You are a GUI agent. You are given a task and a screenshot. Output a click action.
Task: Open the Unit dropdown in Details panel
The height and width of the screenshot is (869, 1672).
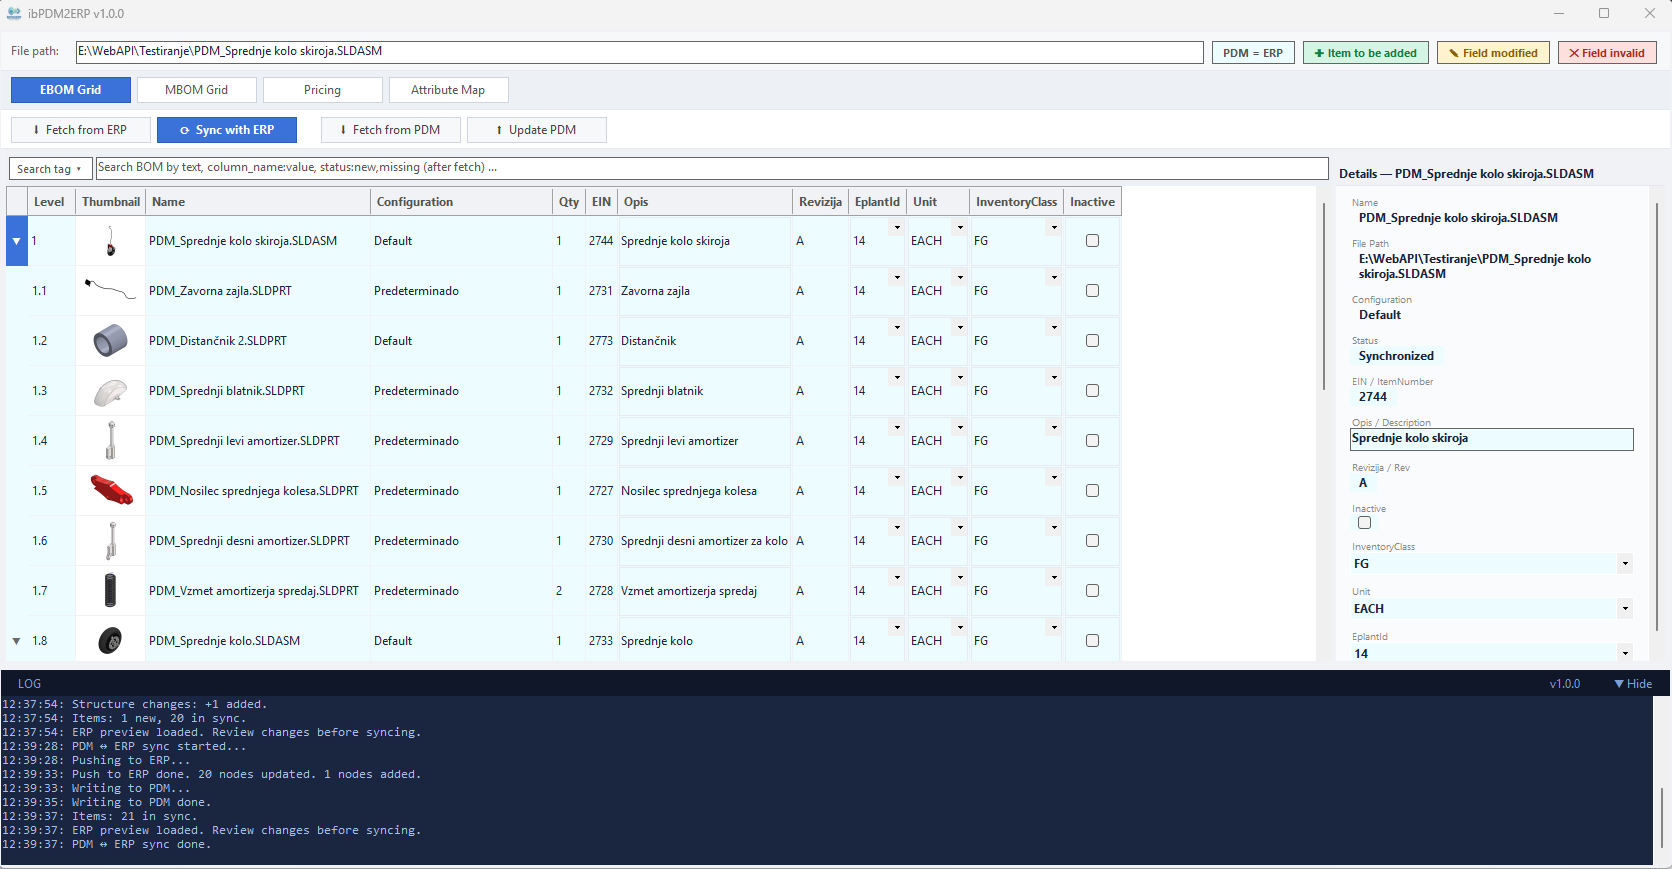[1625, 609]
